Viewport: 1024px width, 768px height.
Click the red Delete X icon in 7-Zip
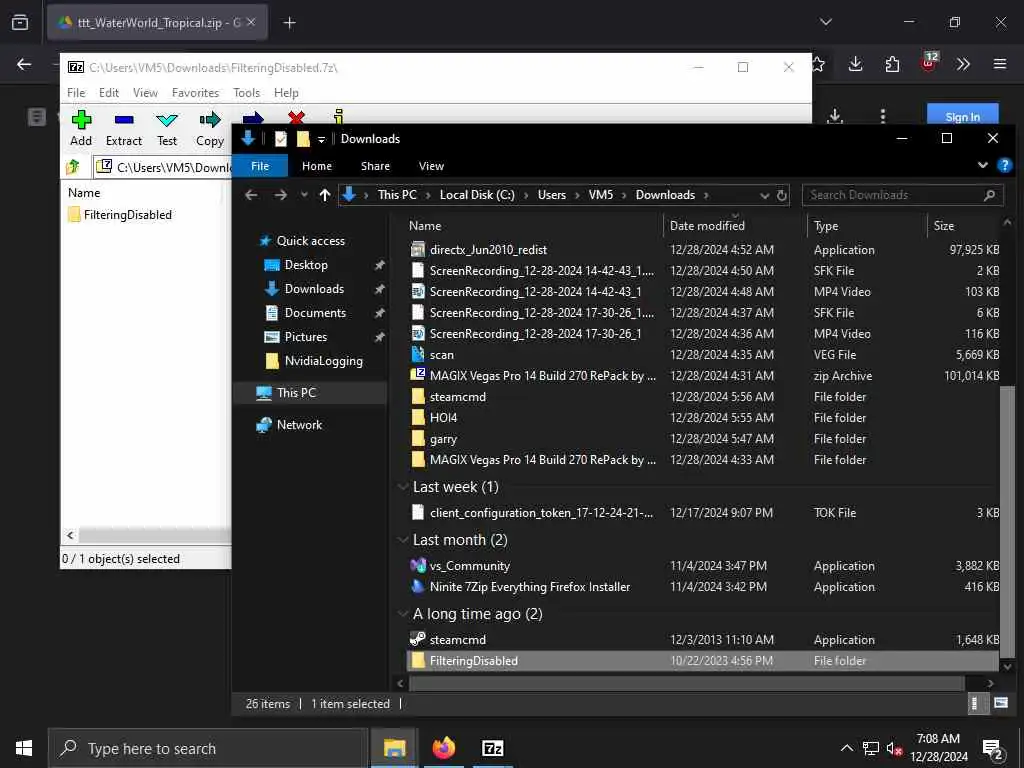[x=296, y=118]
